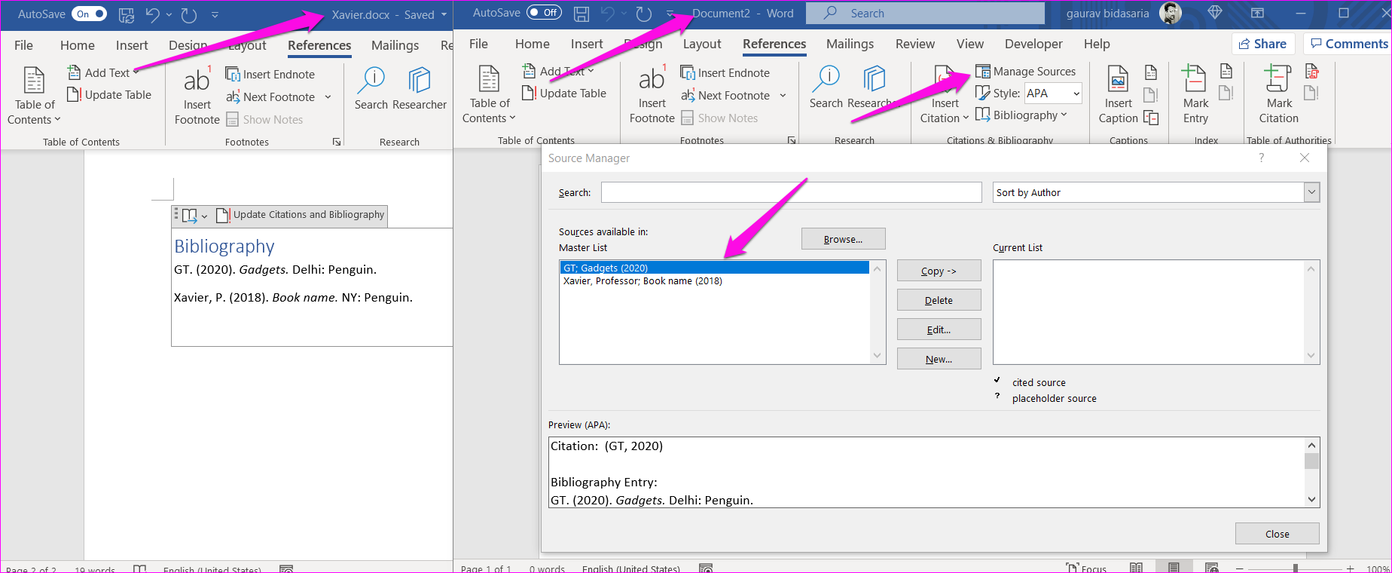Open Footnotes dialog launcher in Xavier.docx
Screen dimensions: 1392x573
coord(336,142)
